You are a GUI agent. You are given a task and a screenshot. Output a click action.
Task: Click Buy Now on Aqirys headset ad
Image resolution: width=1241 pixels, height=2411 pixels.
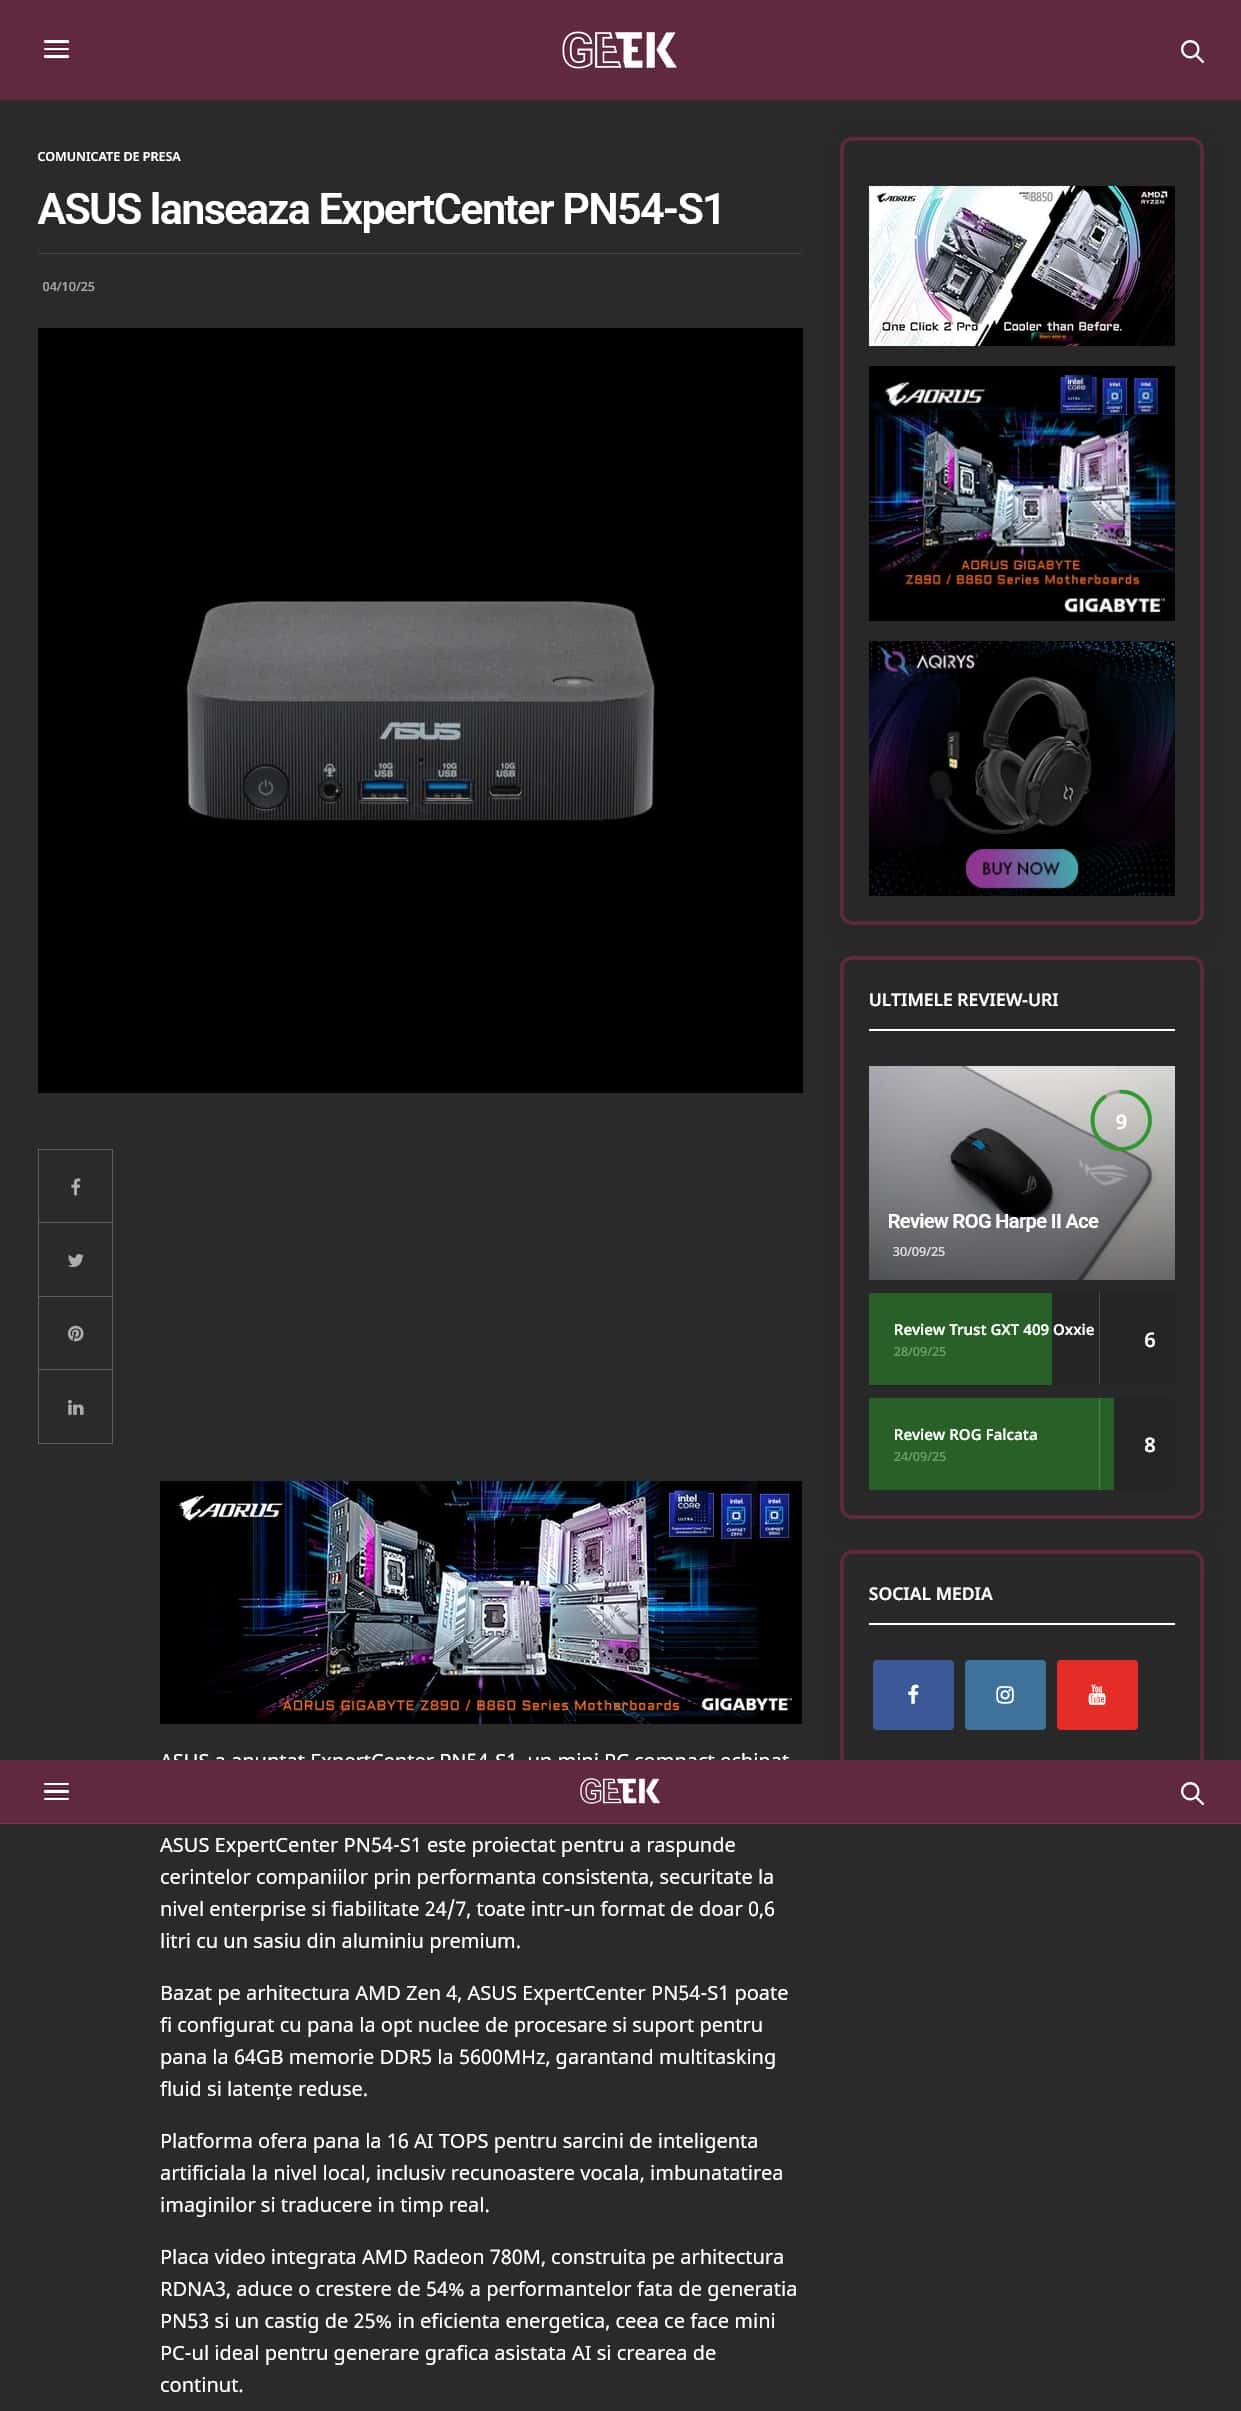point(1020,868)
